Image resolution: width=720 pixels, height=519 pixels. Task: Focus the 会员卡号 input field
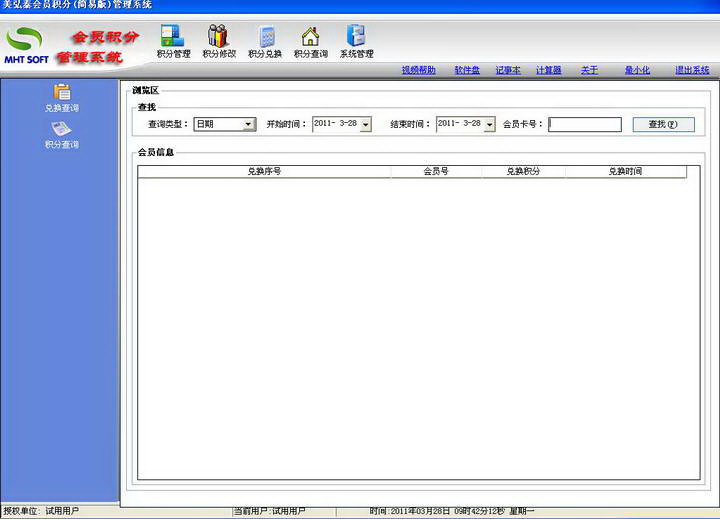coord(585,124)
